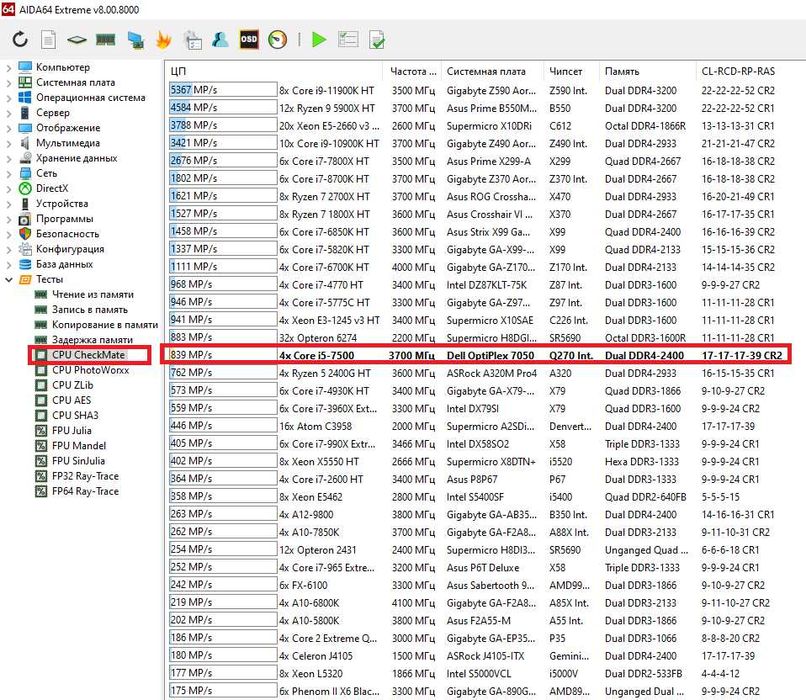Expand the Хранение данных node arrow

click(x=8, y=158)
